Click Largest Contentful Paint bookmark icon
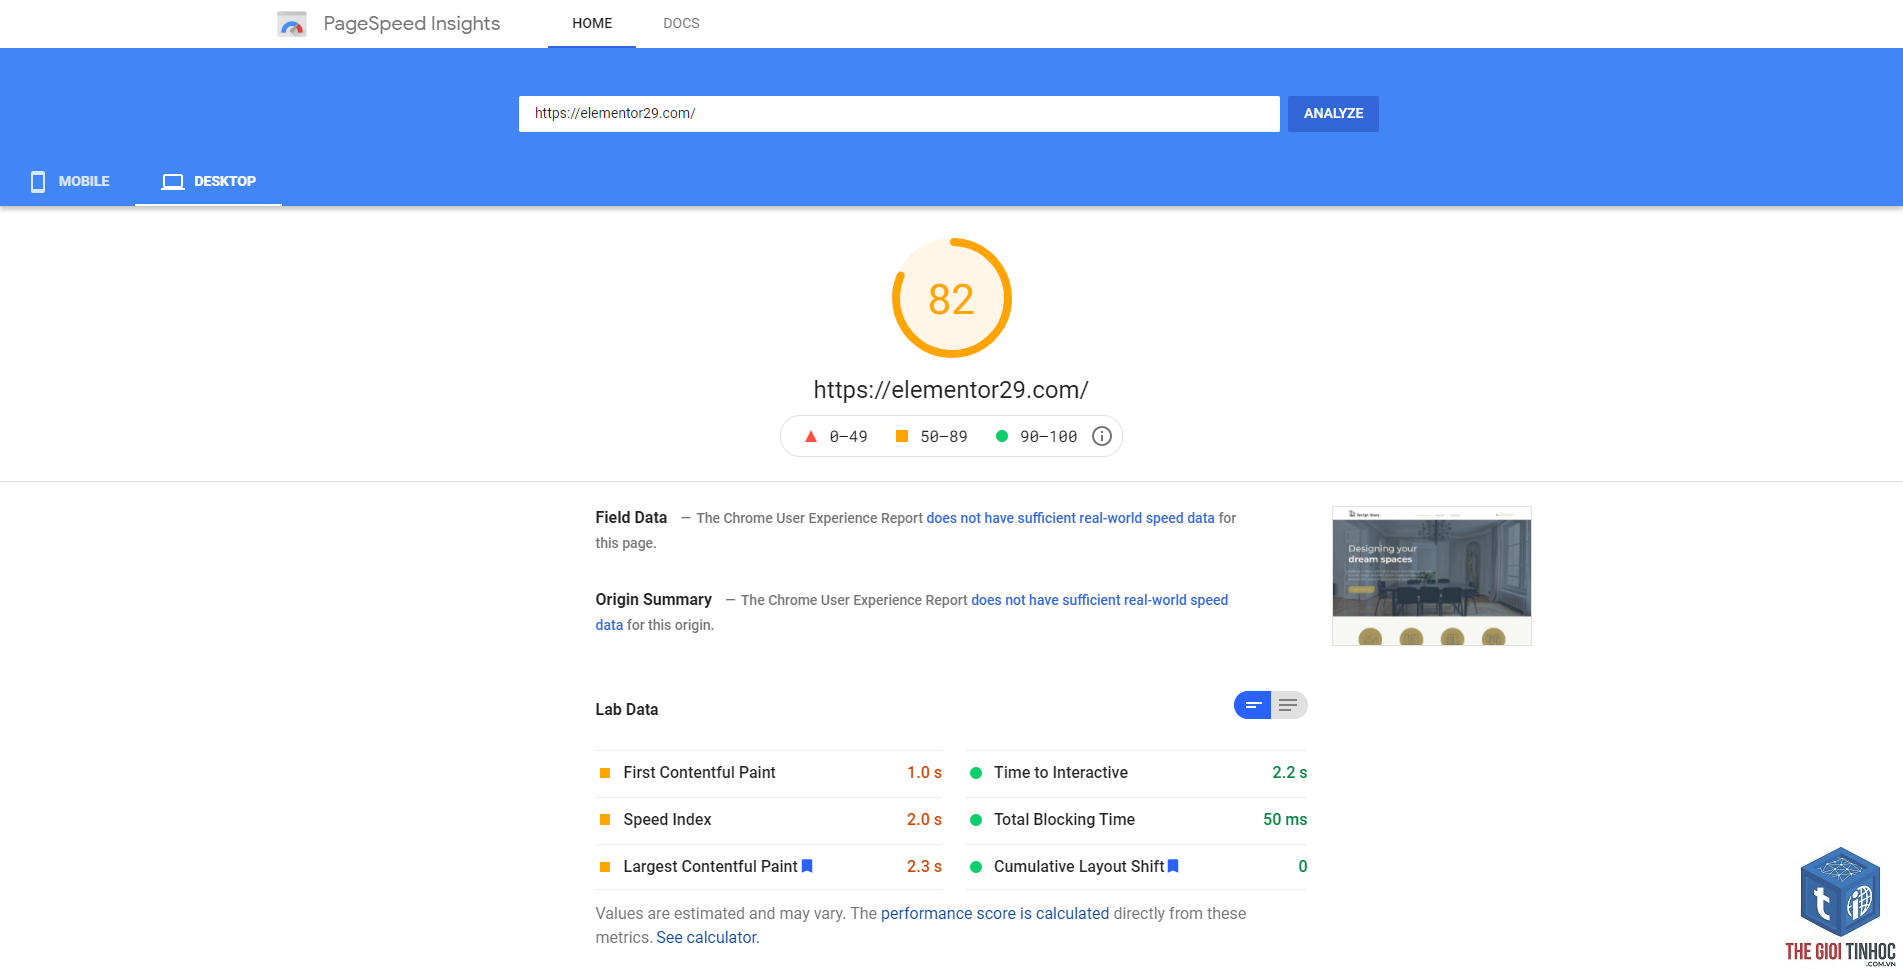This screenshot has height=969, width=1903. point(807,866)
